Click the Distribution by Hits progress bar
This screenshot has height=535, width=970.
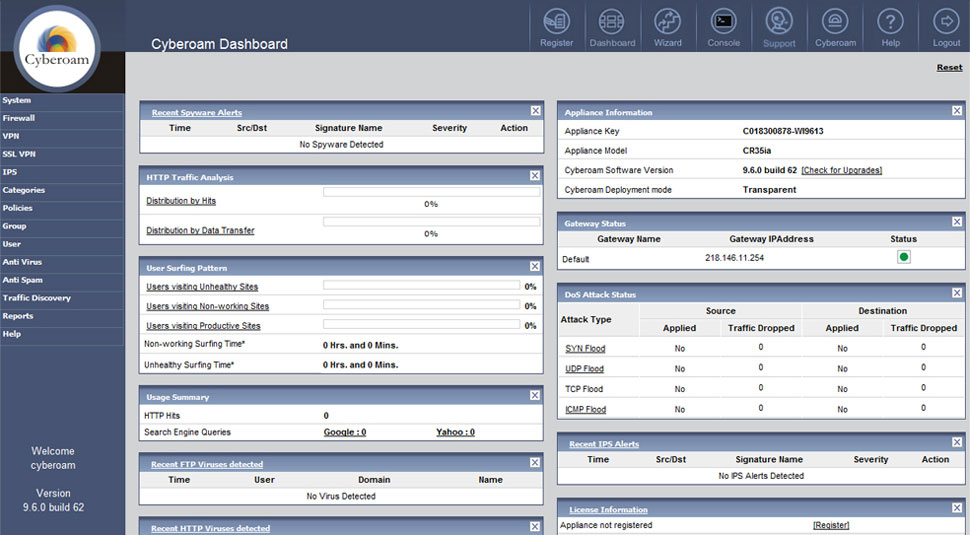click(x=430, y=192)
